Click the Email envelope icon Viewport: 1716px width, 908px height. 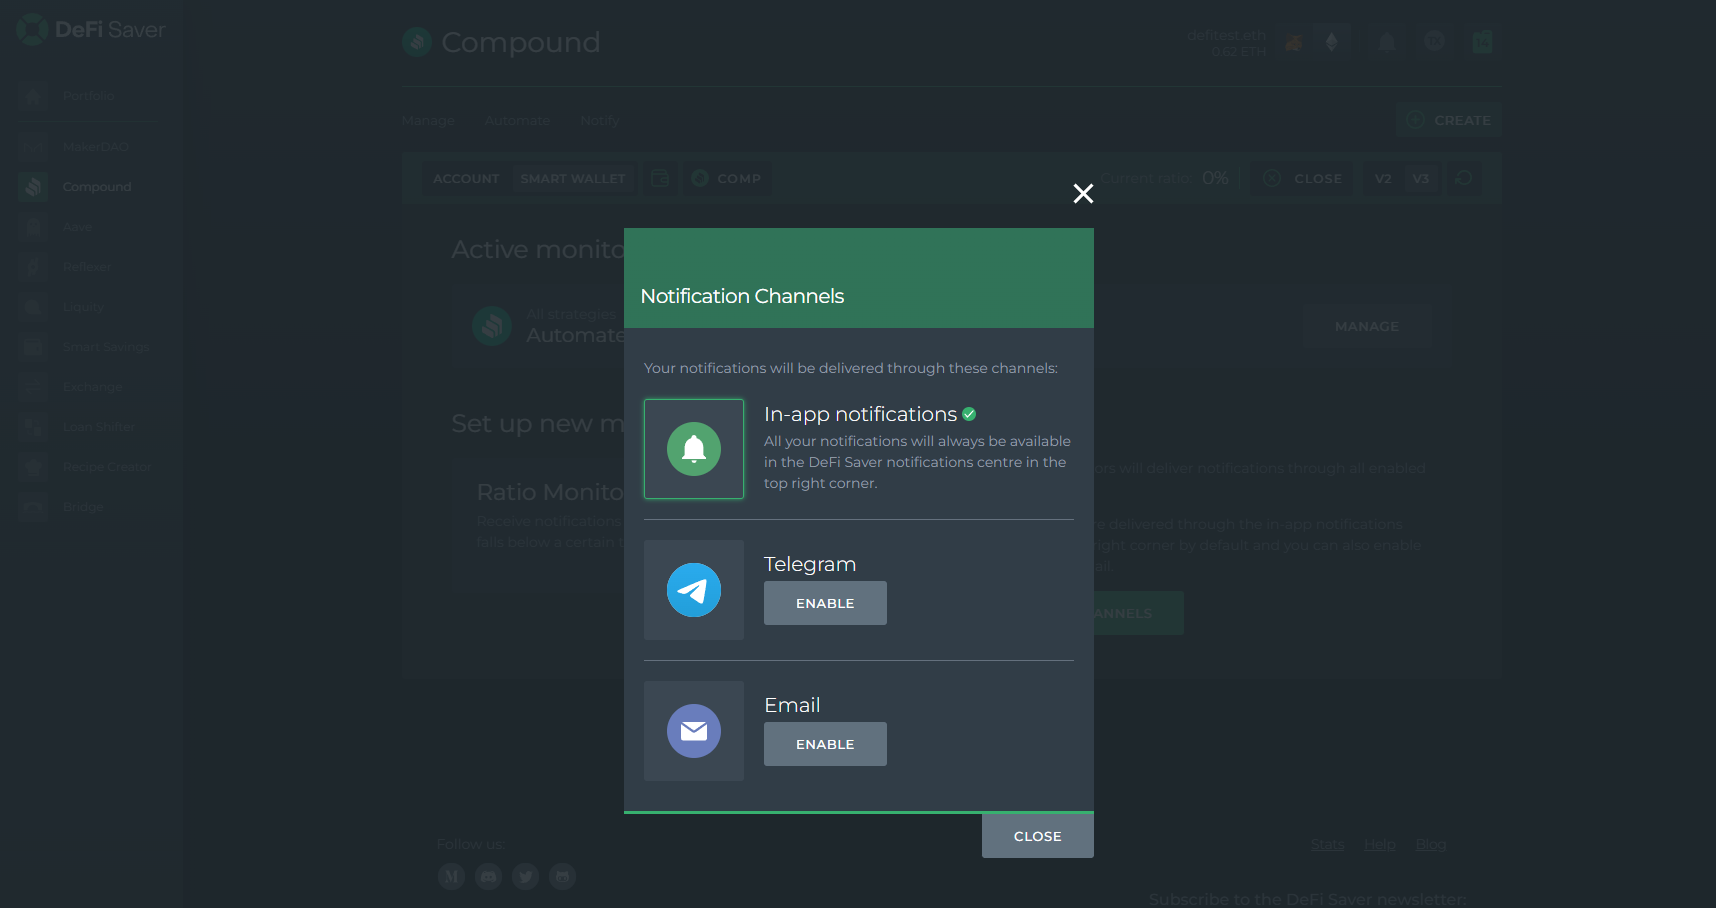(x=694, y=731)
